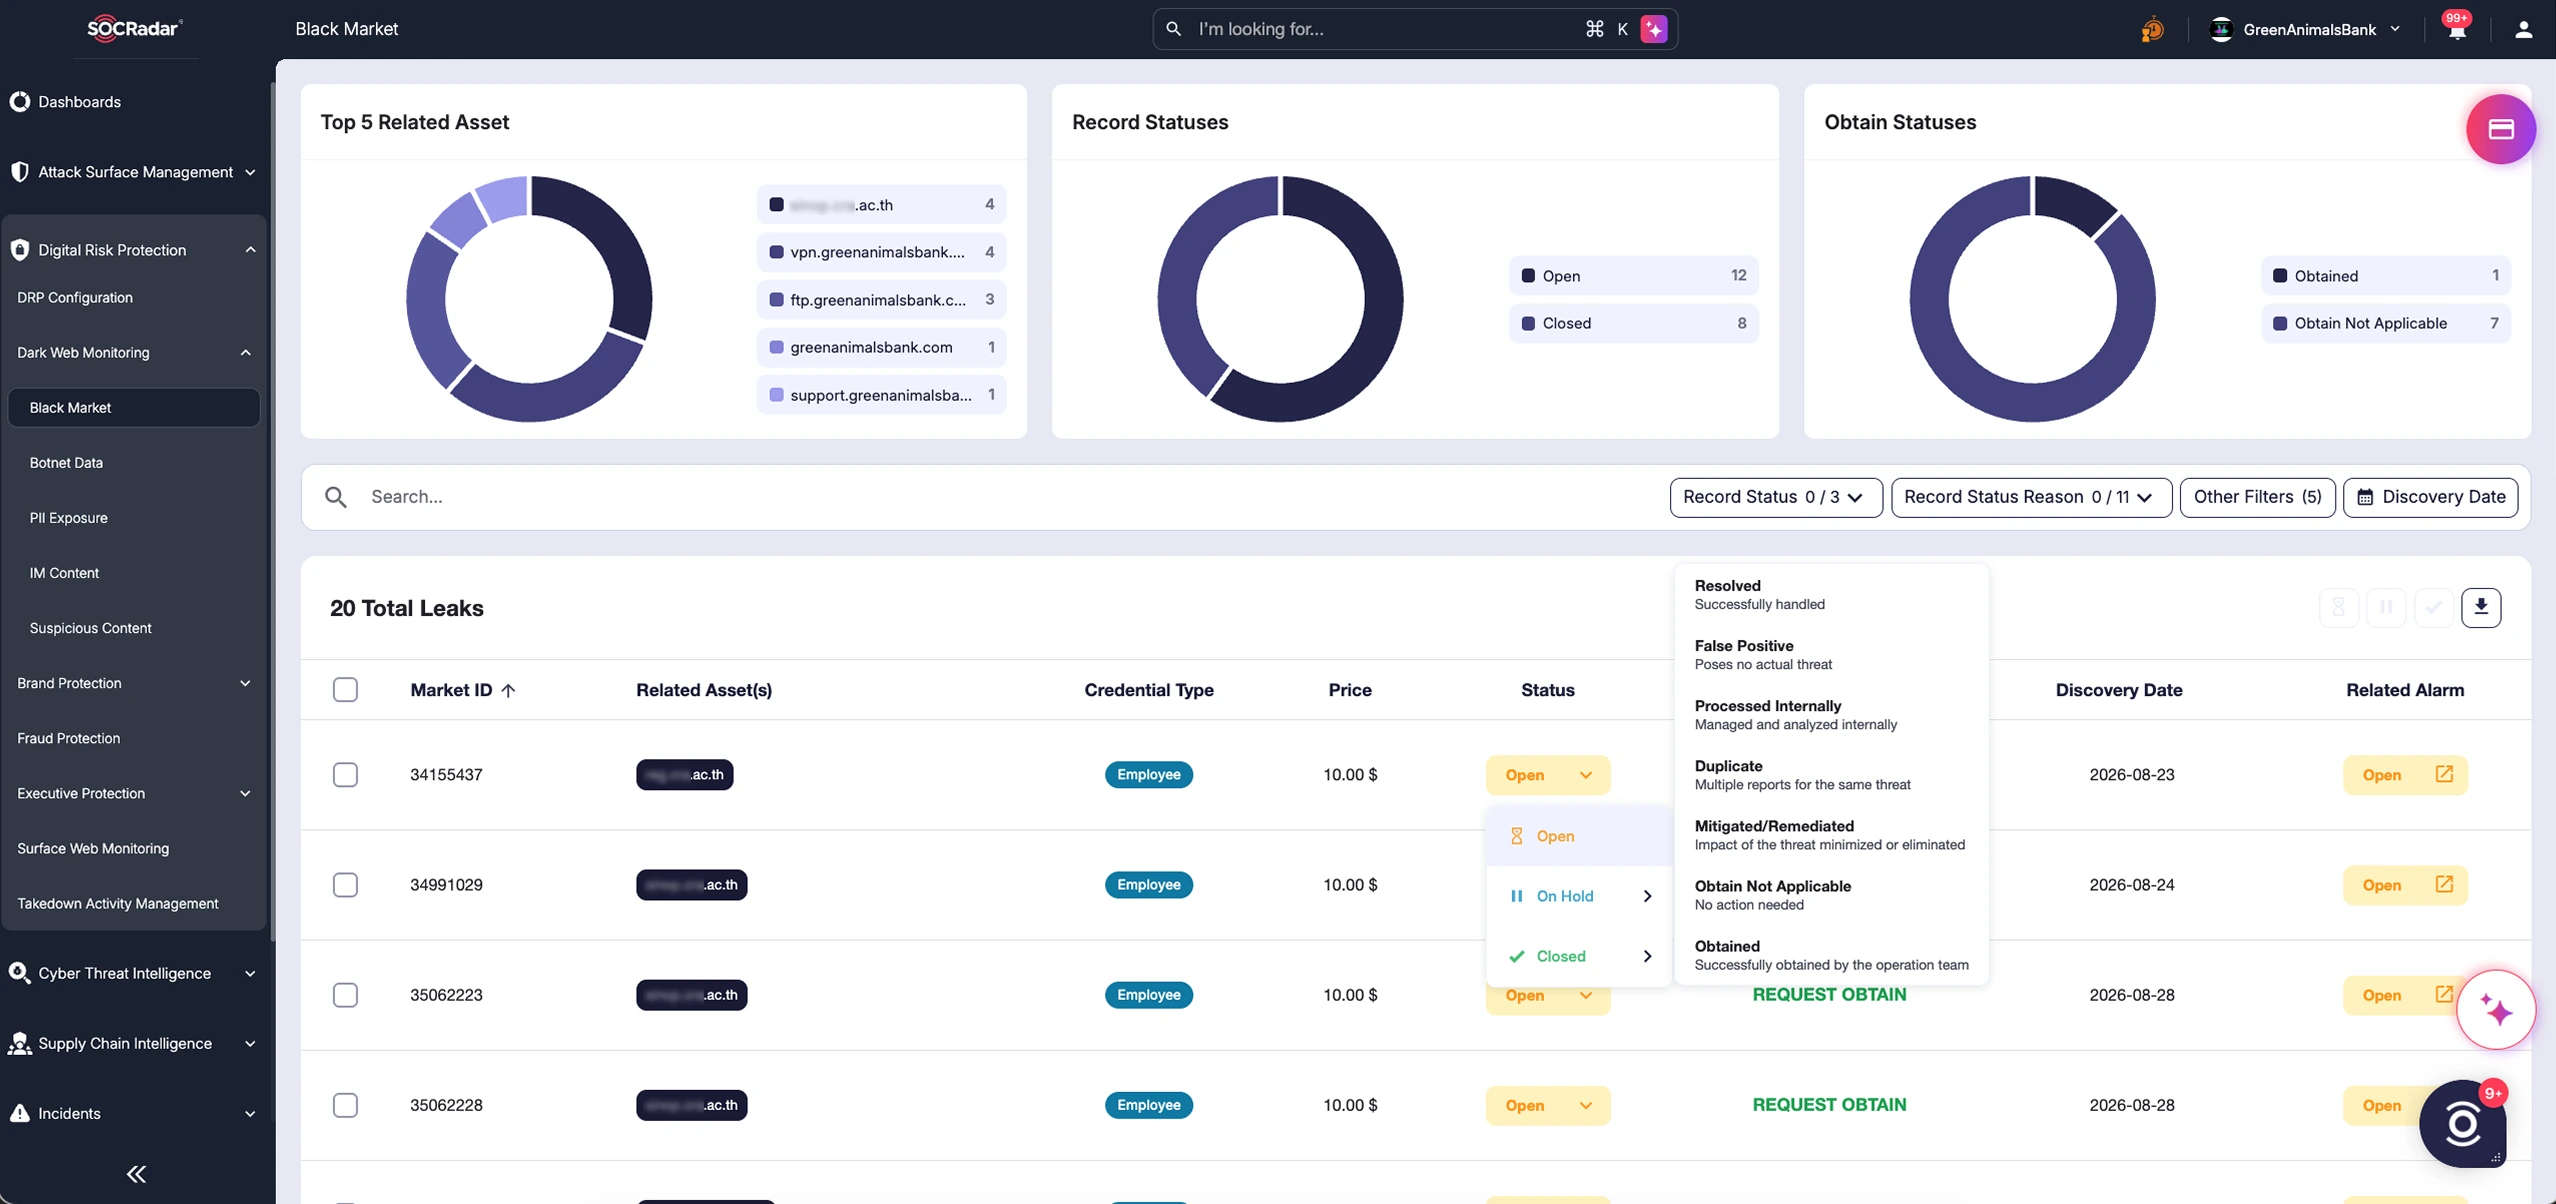Select False Positive reason
Viewport: 2556px width, 1204px height.
[x=1830, y=654]
